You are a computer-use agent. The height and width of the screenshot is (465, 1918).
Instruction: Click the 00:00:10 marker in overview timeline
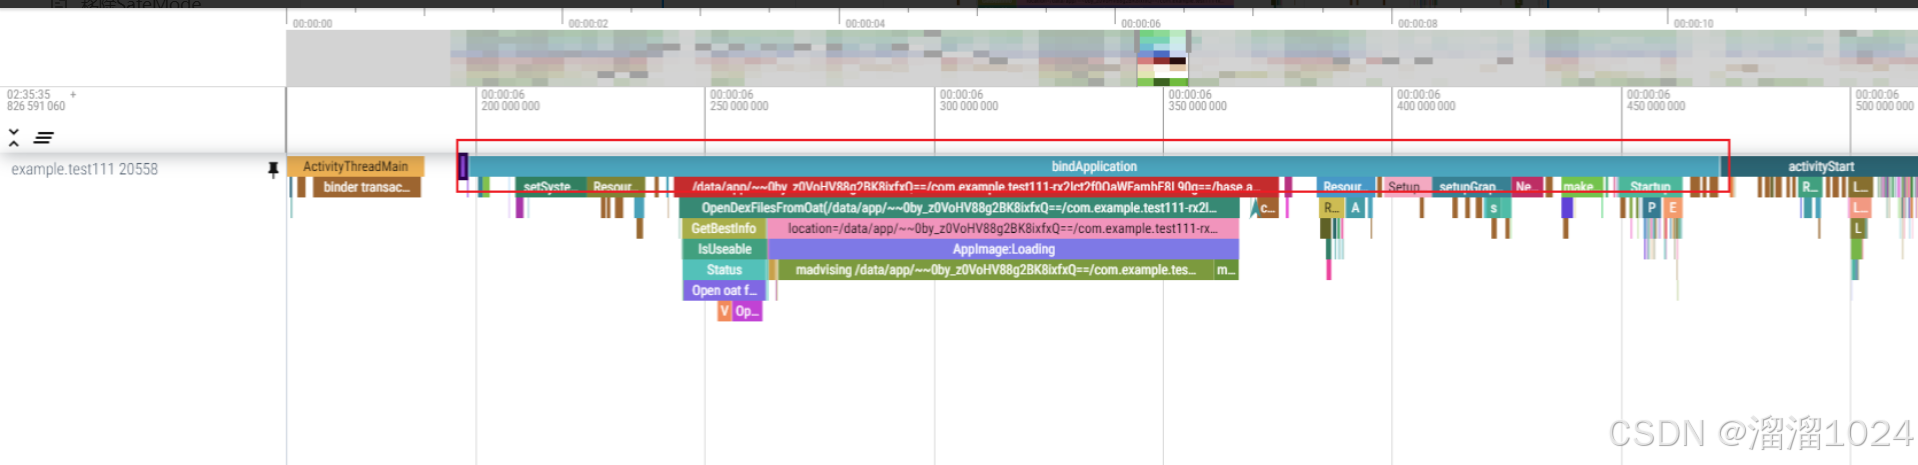(1694, 23)
